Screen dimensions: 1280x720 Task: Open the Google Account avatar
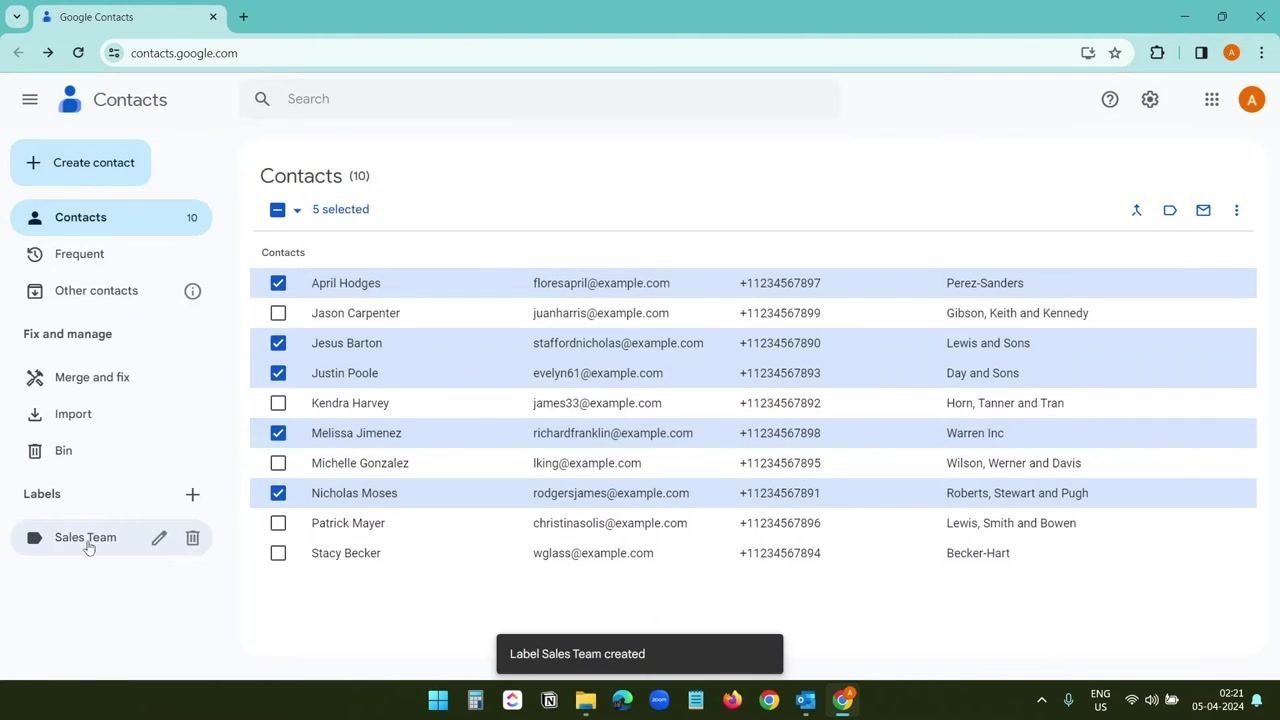[x=1251, y=99]
